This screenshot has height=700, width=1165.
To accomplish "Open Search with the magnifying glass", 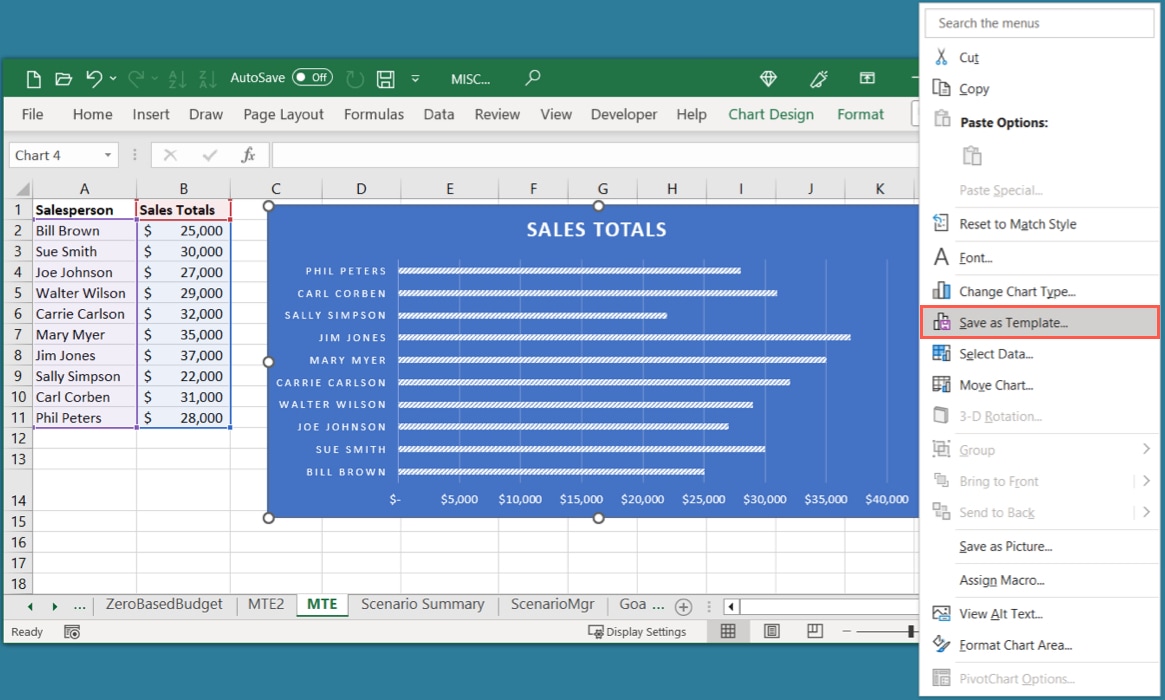I will tap(532, 78).
